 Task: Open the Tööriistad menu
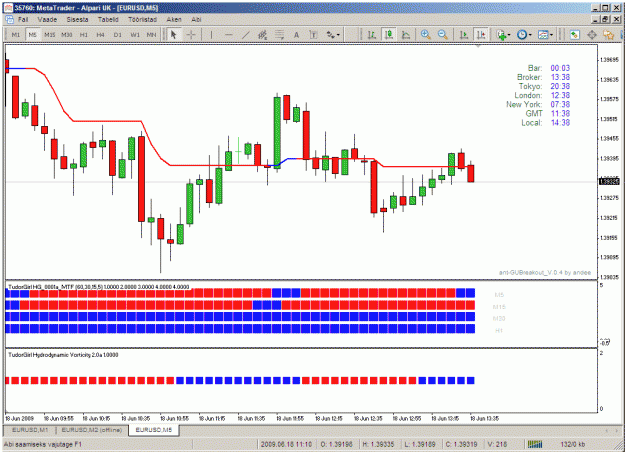143,19
